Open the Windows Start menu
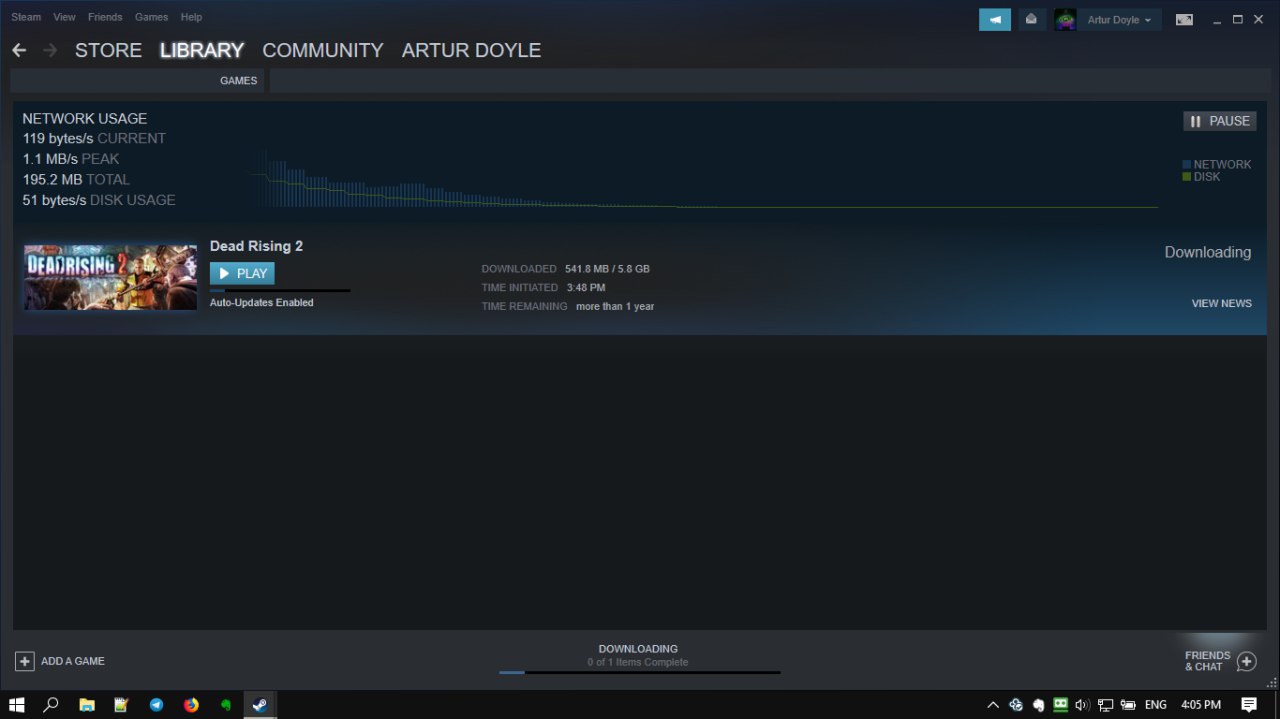 coord(16,704)
